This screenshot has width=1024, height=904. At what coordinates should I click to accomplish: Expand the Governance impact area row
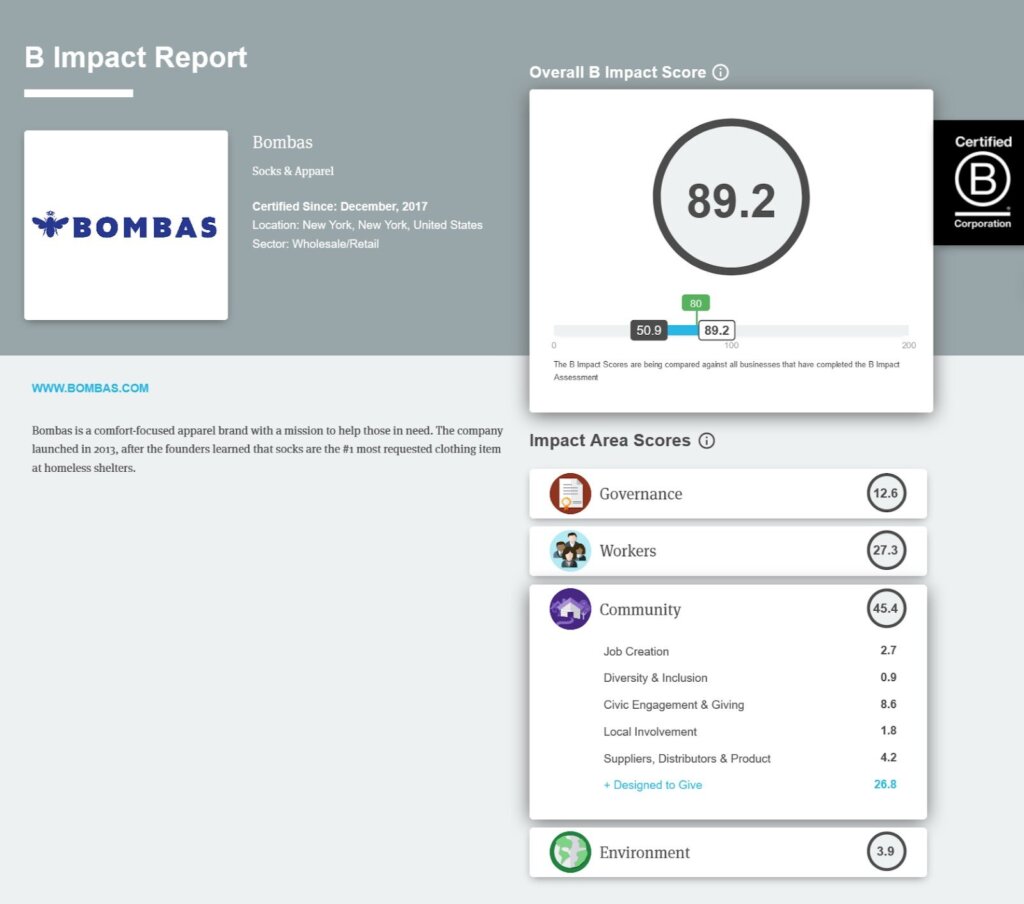[x=728, y=494]
